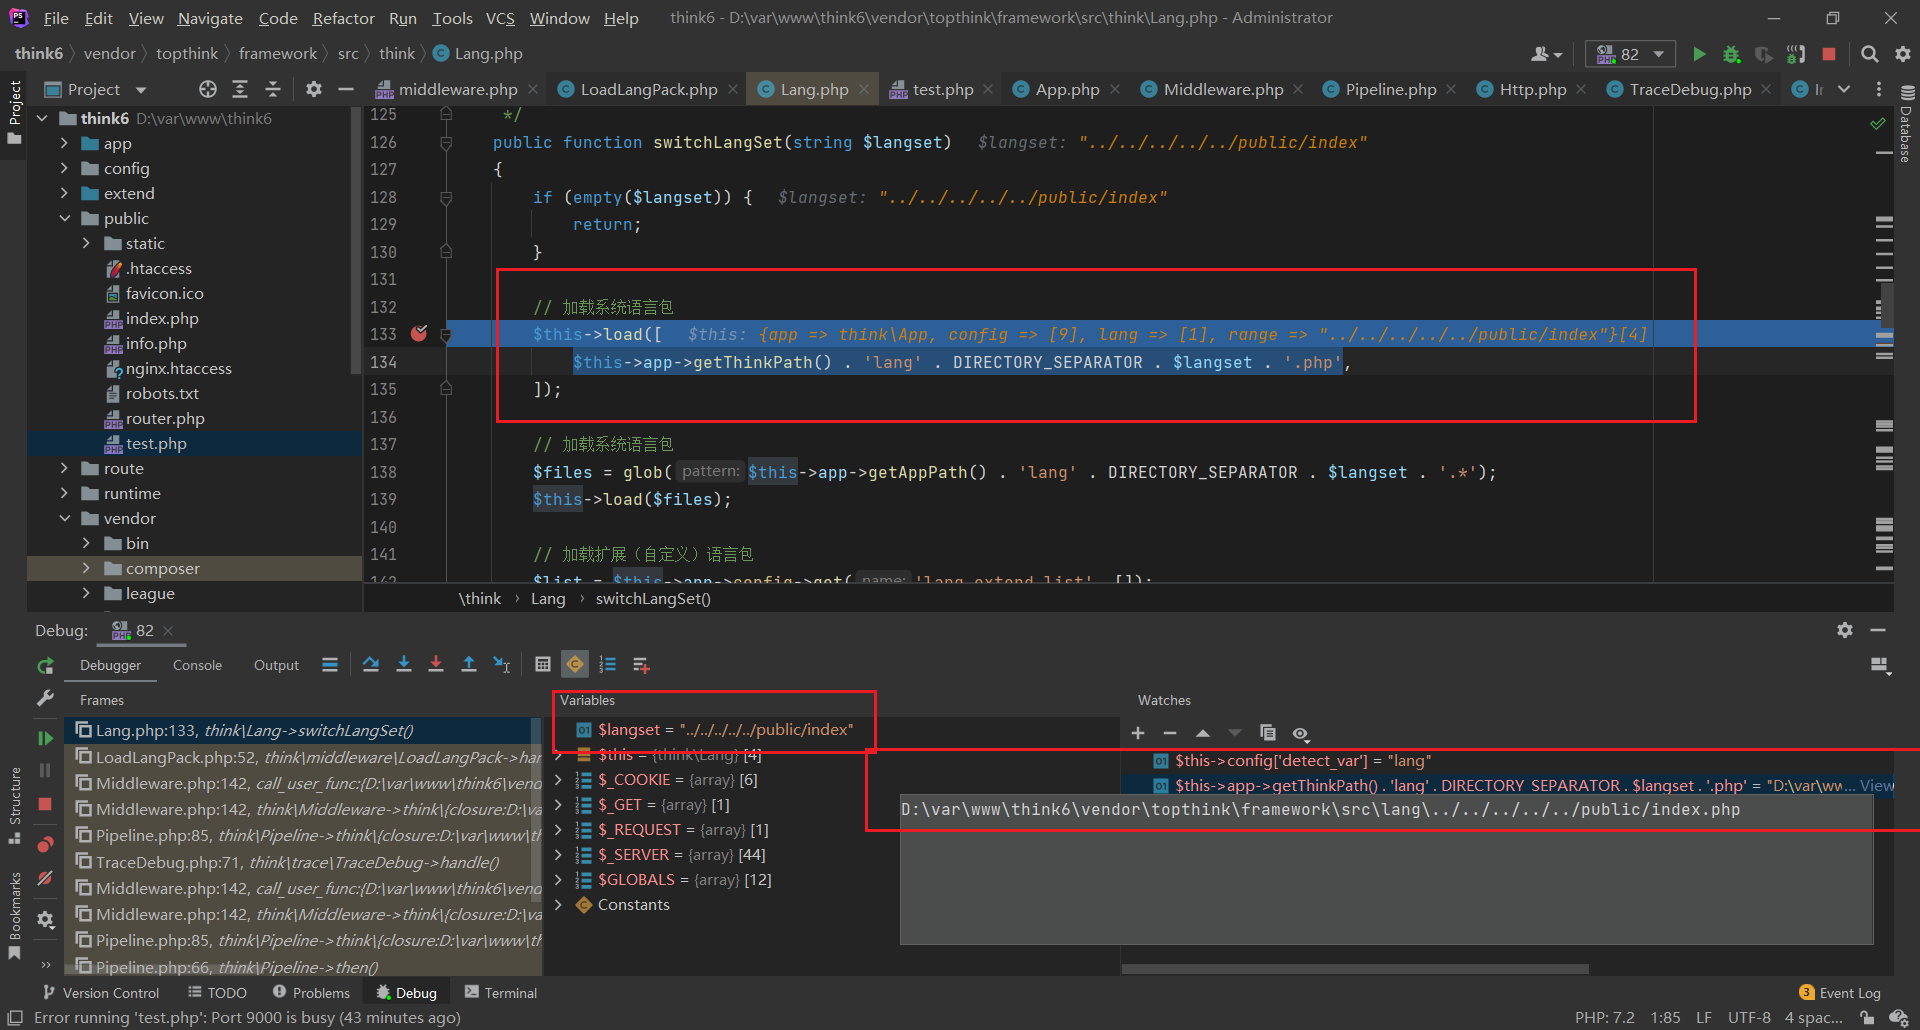
Task: Click the Step Out debug icon
Action: (469, 665)
